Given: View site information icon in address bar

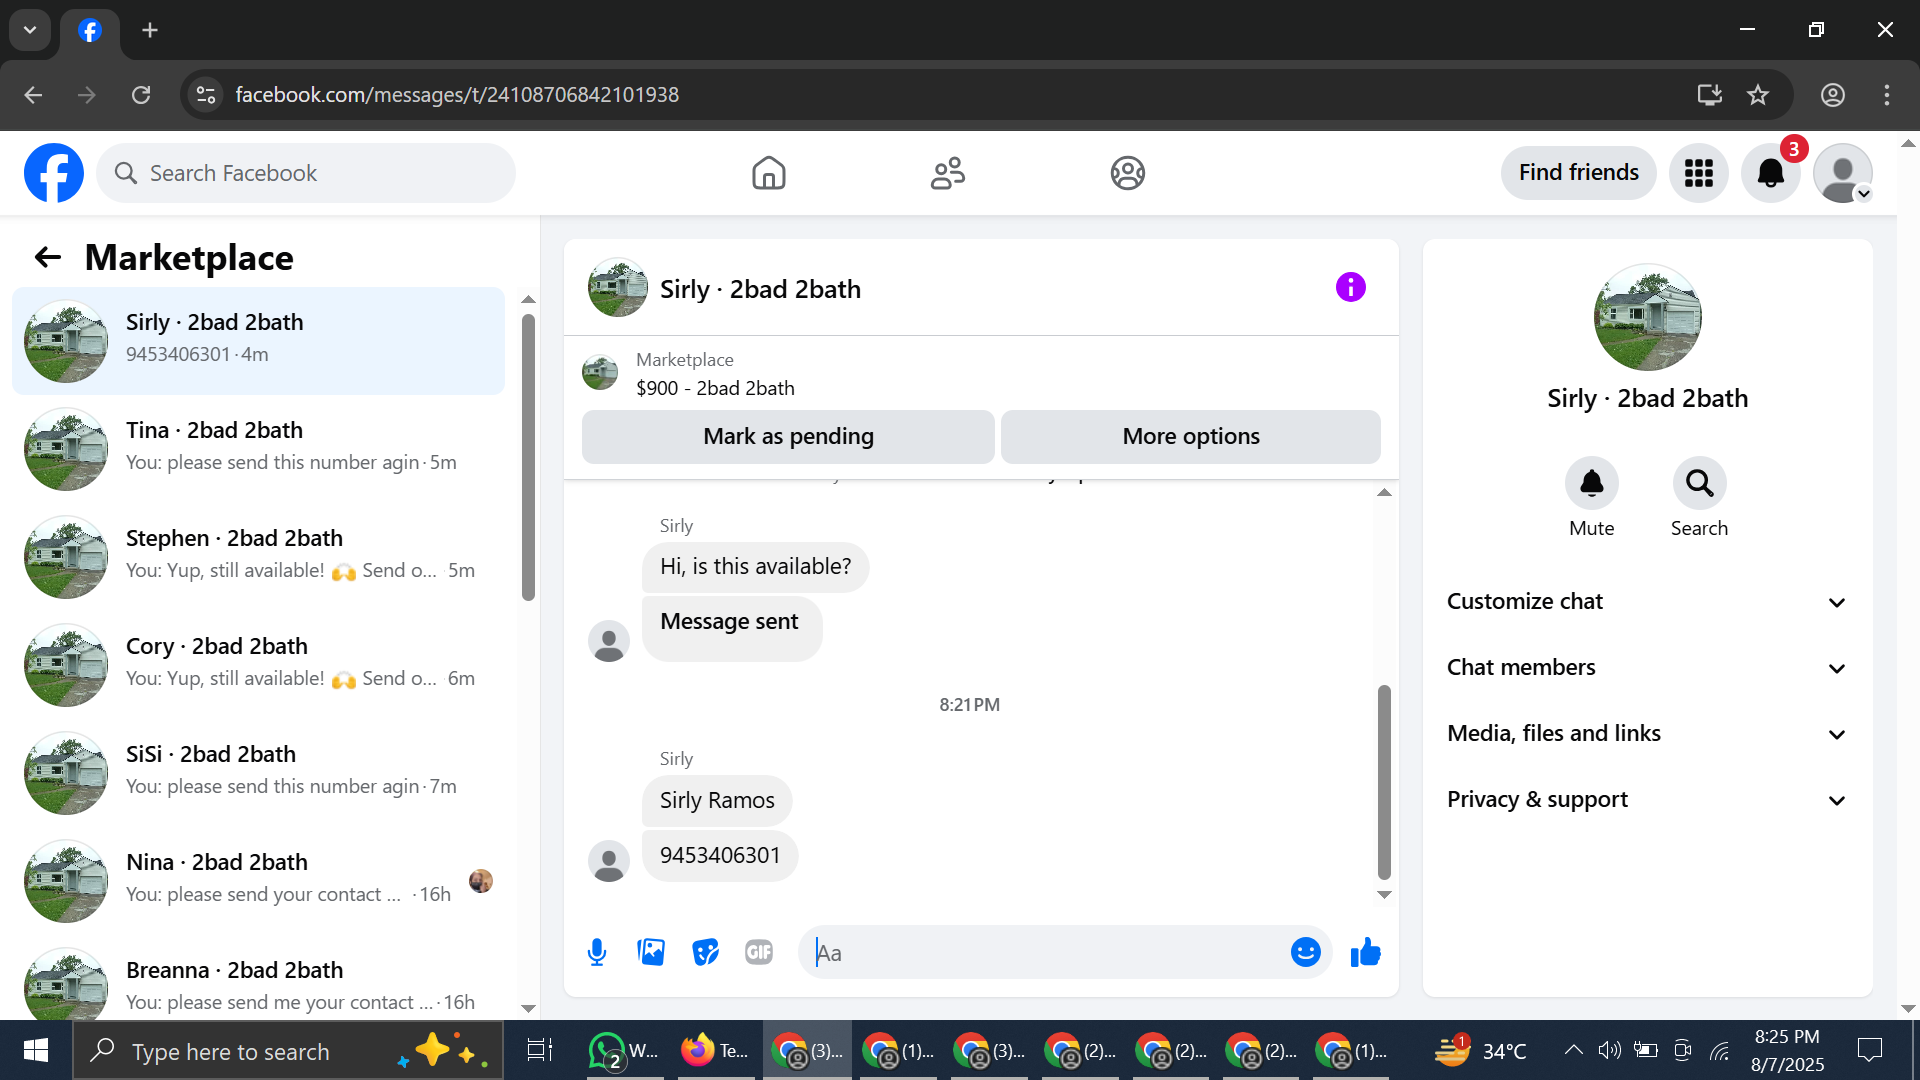Looking at the screenshot, I should (206, 95).
